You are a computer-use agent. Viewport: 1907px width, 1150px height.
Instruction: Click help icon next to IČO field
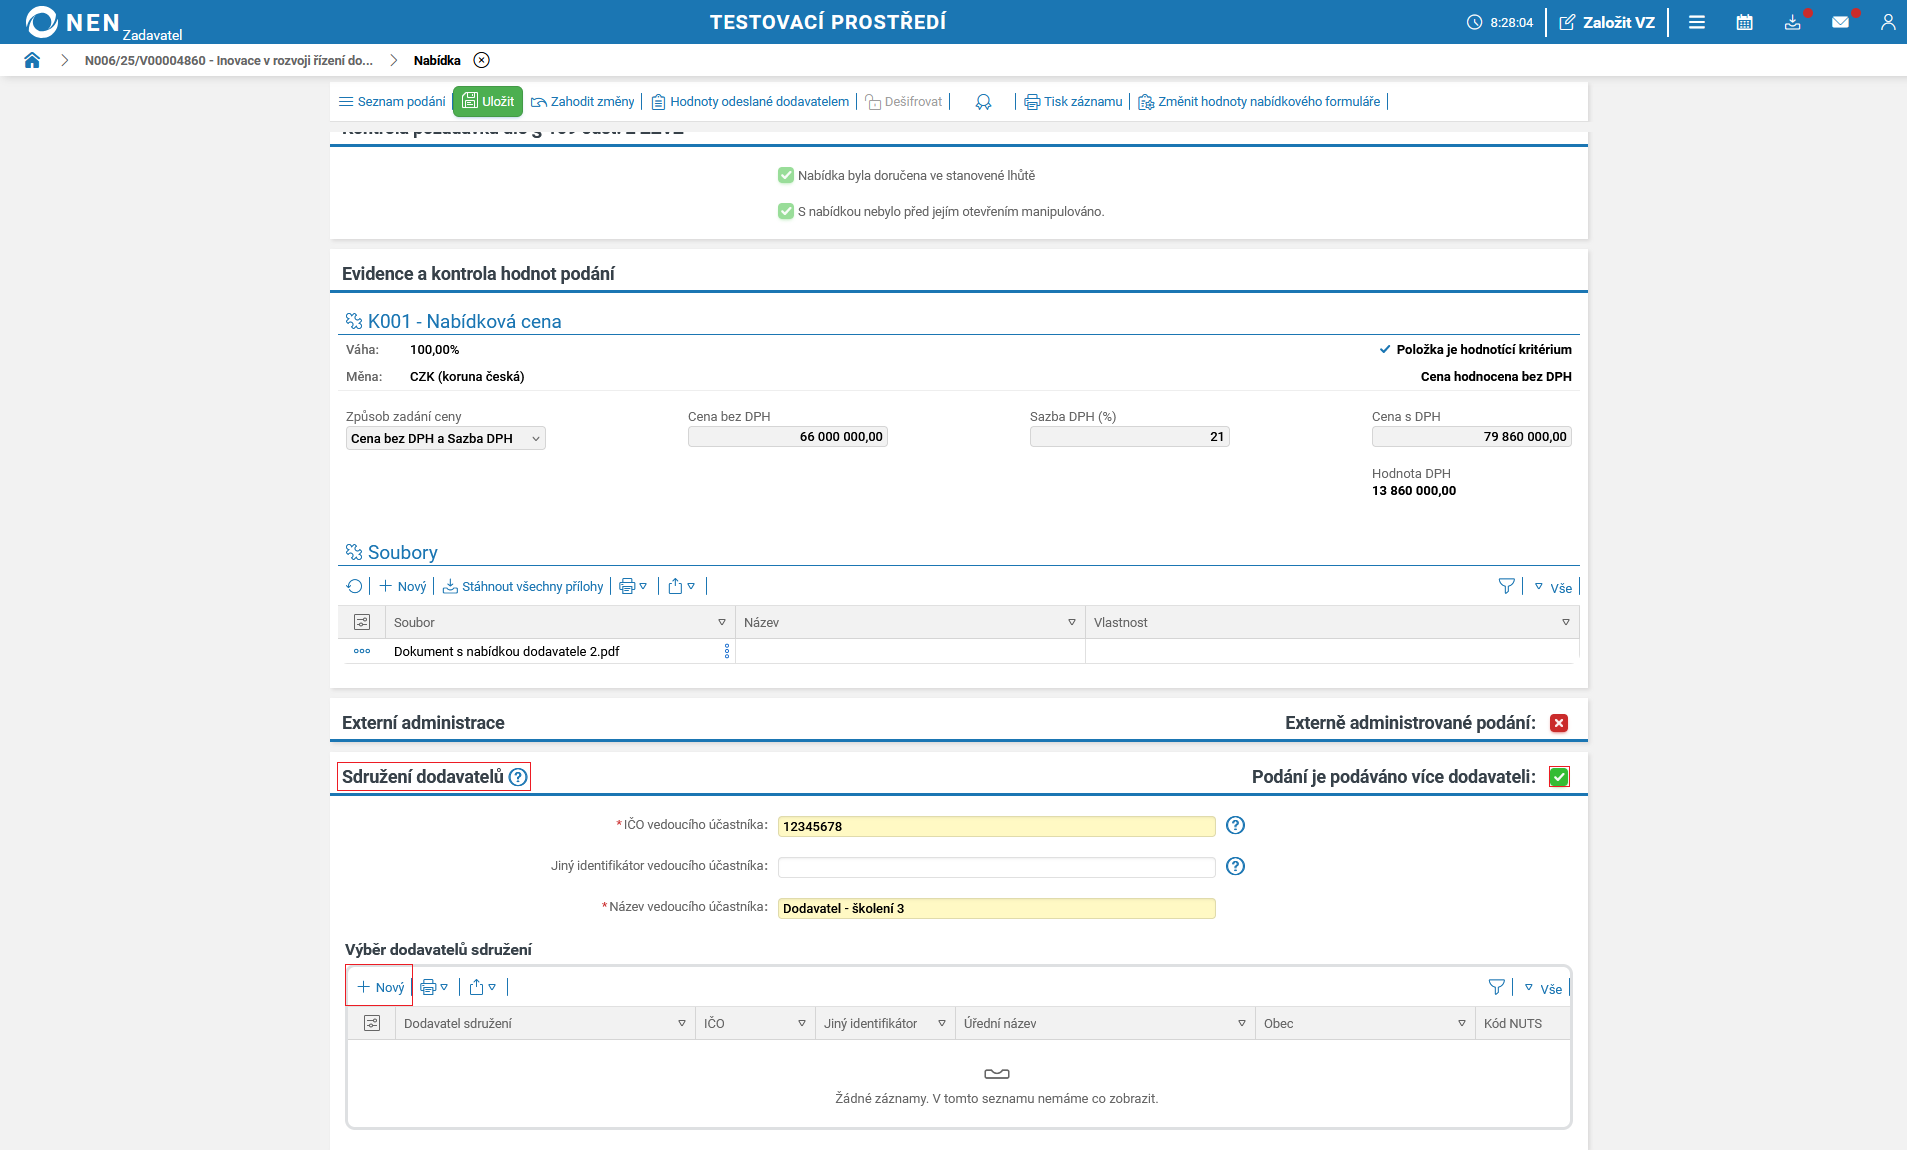[x=1235, y=826]
